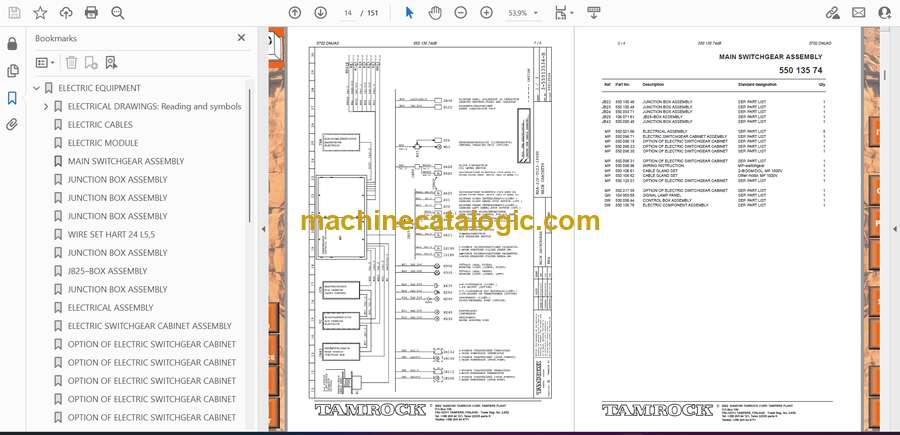Open the share with others icon
Screen dimensions: 900x435
pos(885,13)
